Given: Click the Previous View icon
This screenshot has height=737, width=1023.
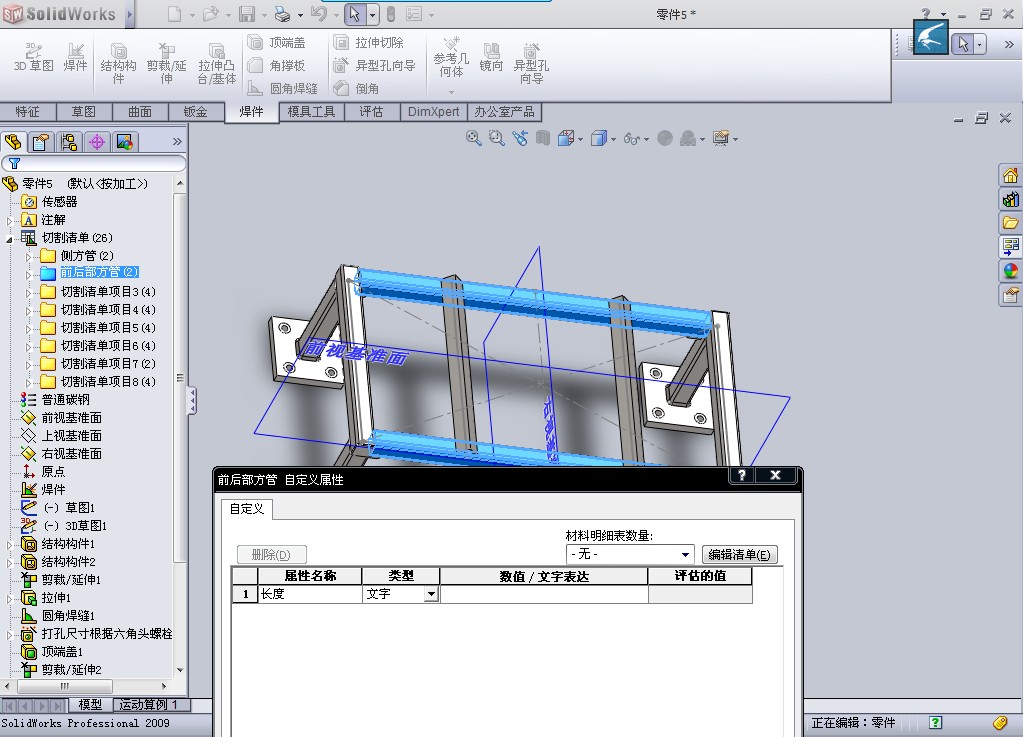Looking at the screenshot, I should [x=520, y=138].
